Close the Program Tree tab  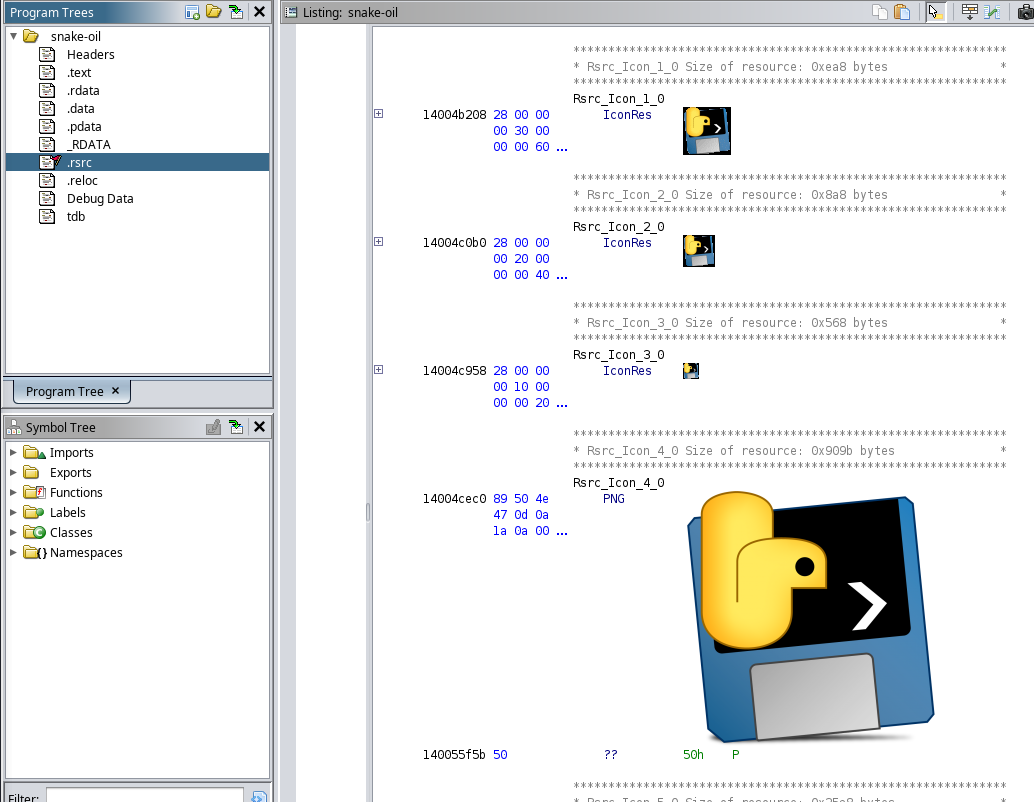pyautogui.click(x=115, y=390)
